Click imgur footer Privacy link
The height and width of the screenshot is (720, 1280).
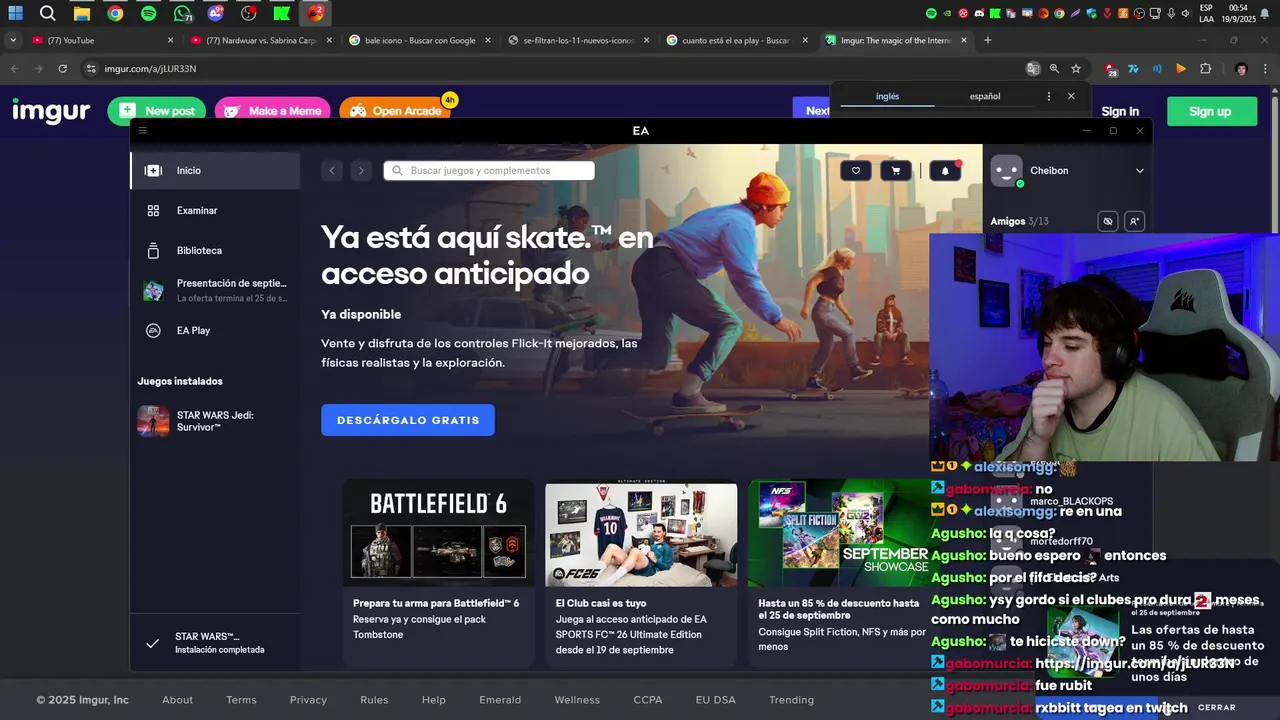pos(308,700)
